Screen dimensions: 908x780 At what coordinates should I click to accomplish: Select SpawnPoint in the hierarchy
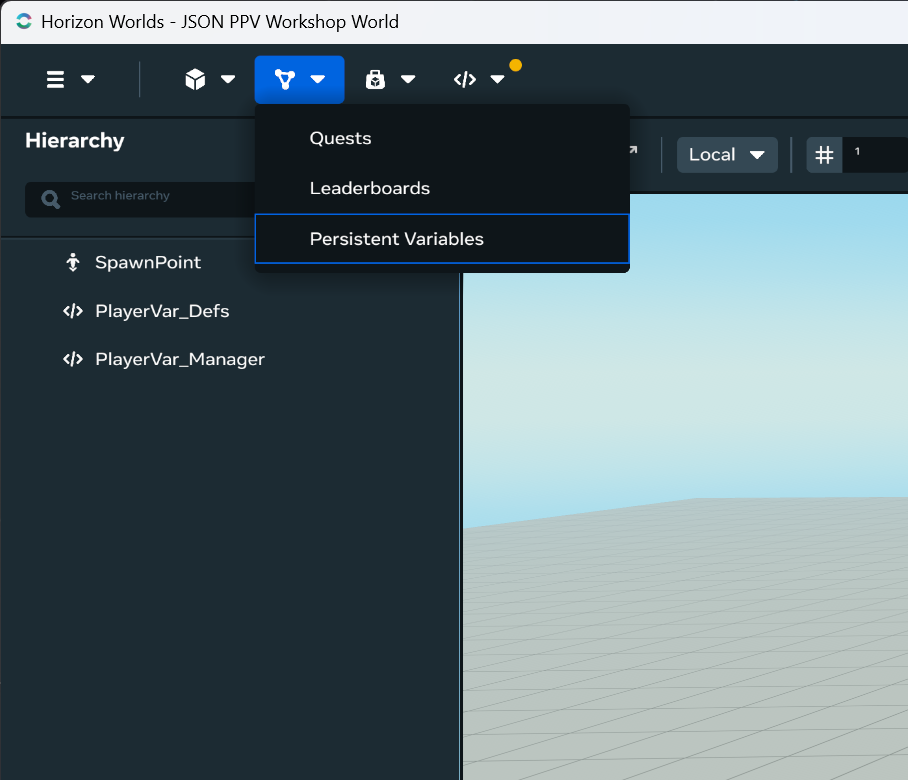[x=148, y=262]
